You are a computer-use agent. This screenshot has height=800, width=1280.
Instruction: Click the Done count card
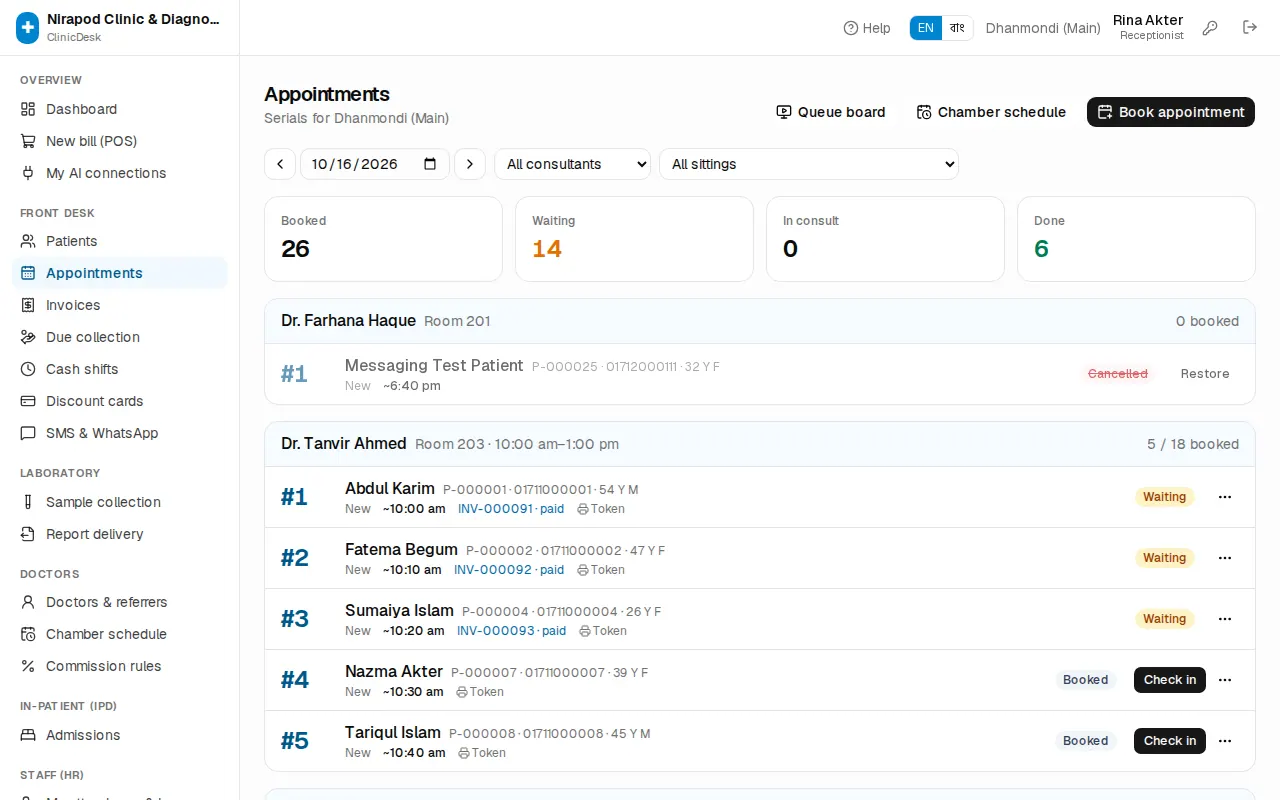(1136, 239)
